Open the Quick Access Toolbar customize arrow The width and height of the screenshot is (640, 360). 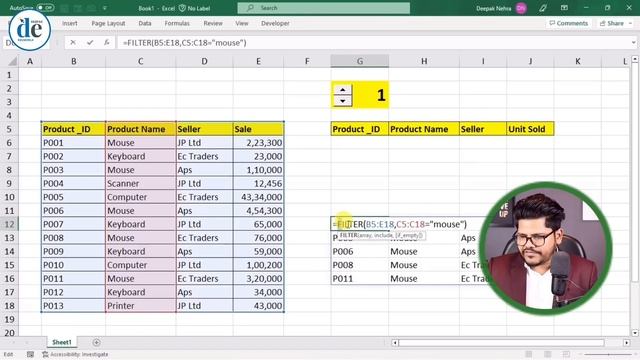(105, 8)
